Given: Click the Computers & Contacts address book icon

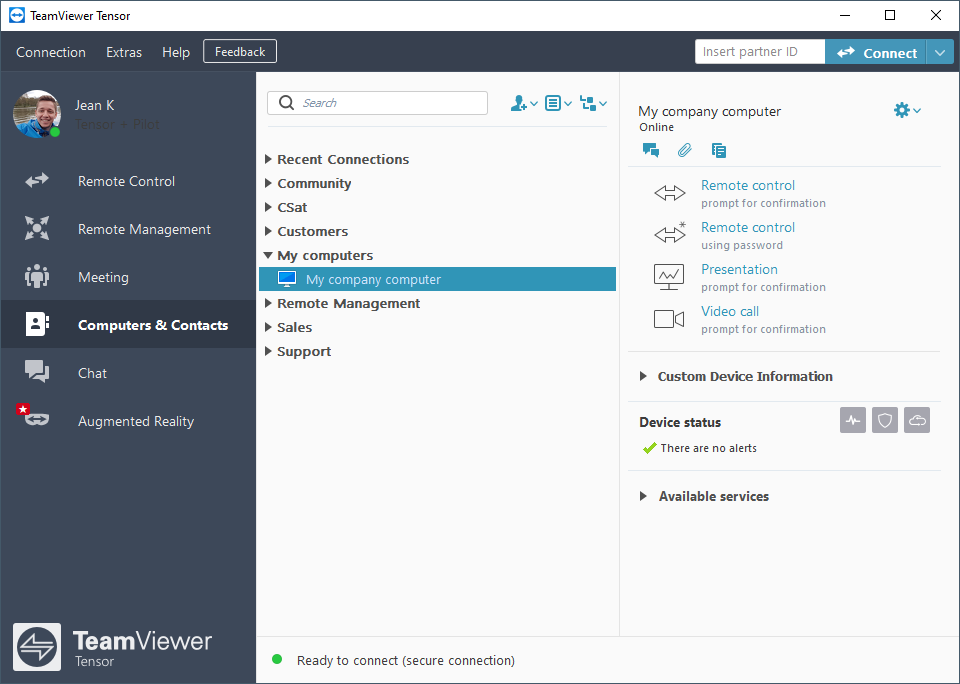Looking at the screenshot, I should 37,324.
